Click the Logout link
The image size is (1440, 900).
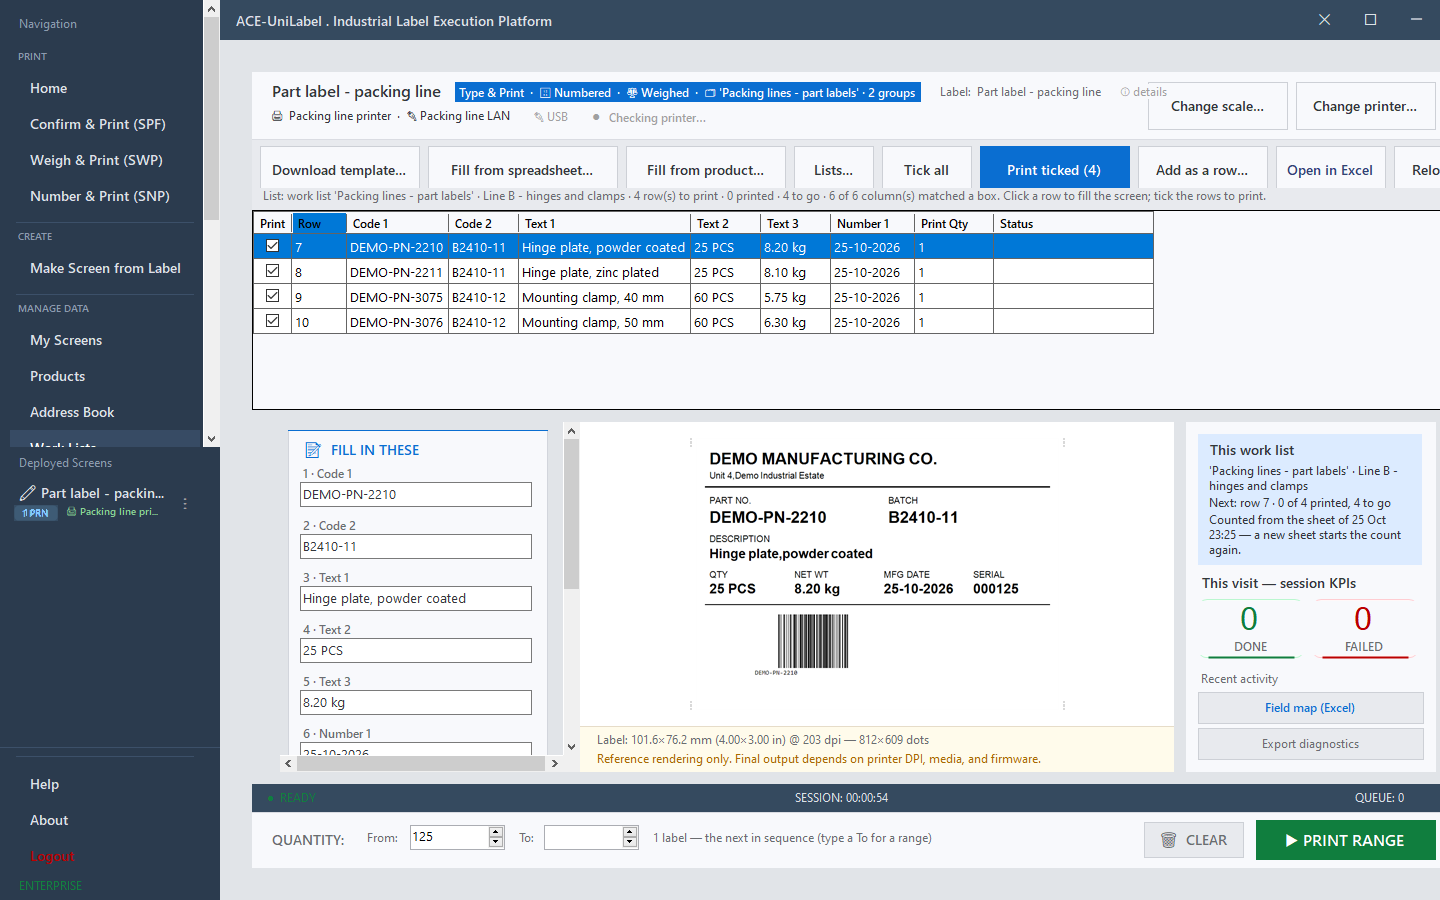53,856
